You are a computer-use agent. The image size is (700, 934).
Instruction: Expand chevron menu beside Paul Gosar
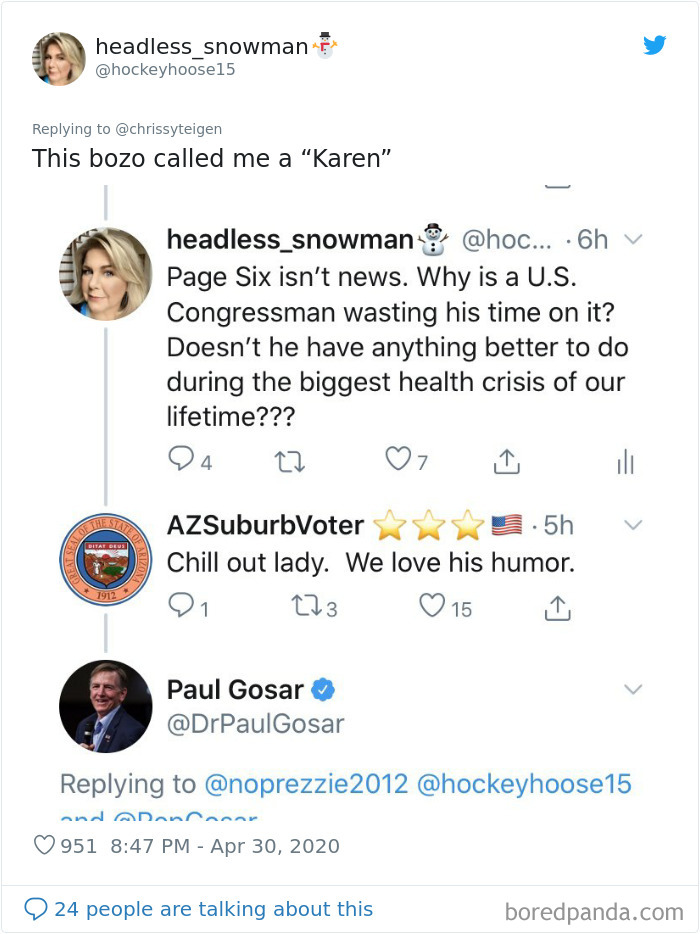tap(633, 689)
